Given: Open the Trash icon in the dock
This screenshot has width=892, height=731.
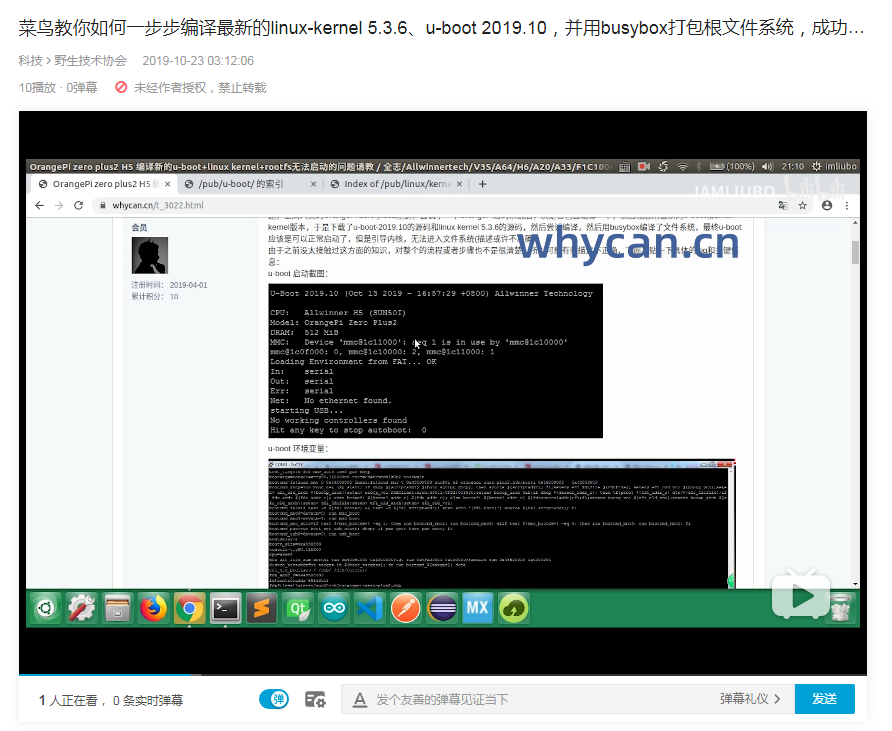Looking at the screenshot, I should click(x=841, y=608).
